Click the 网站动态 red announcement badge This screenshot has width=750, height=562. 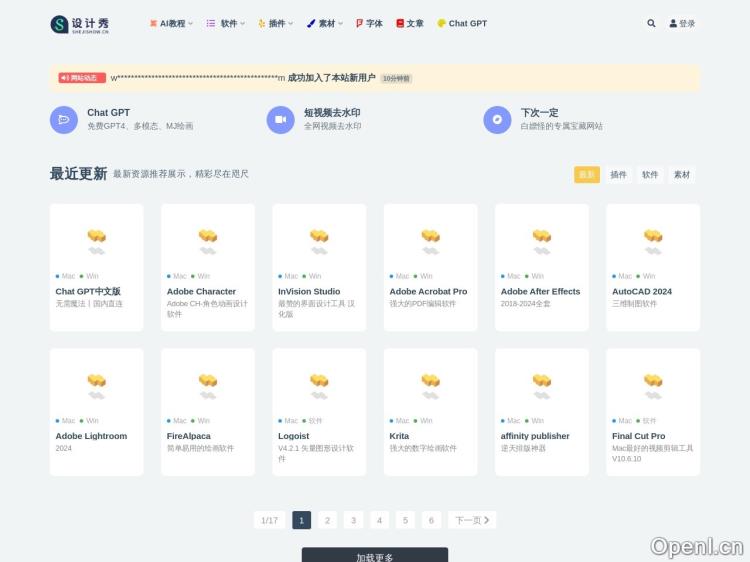pyautogui.click(x=82, y=78)
